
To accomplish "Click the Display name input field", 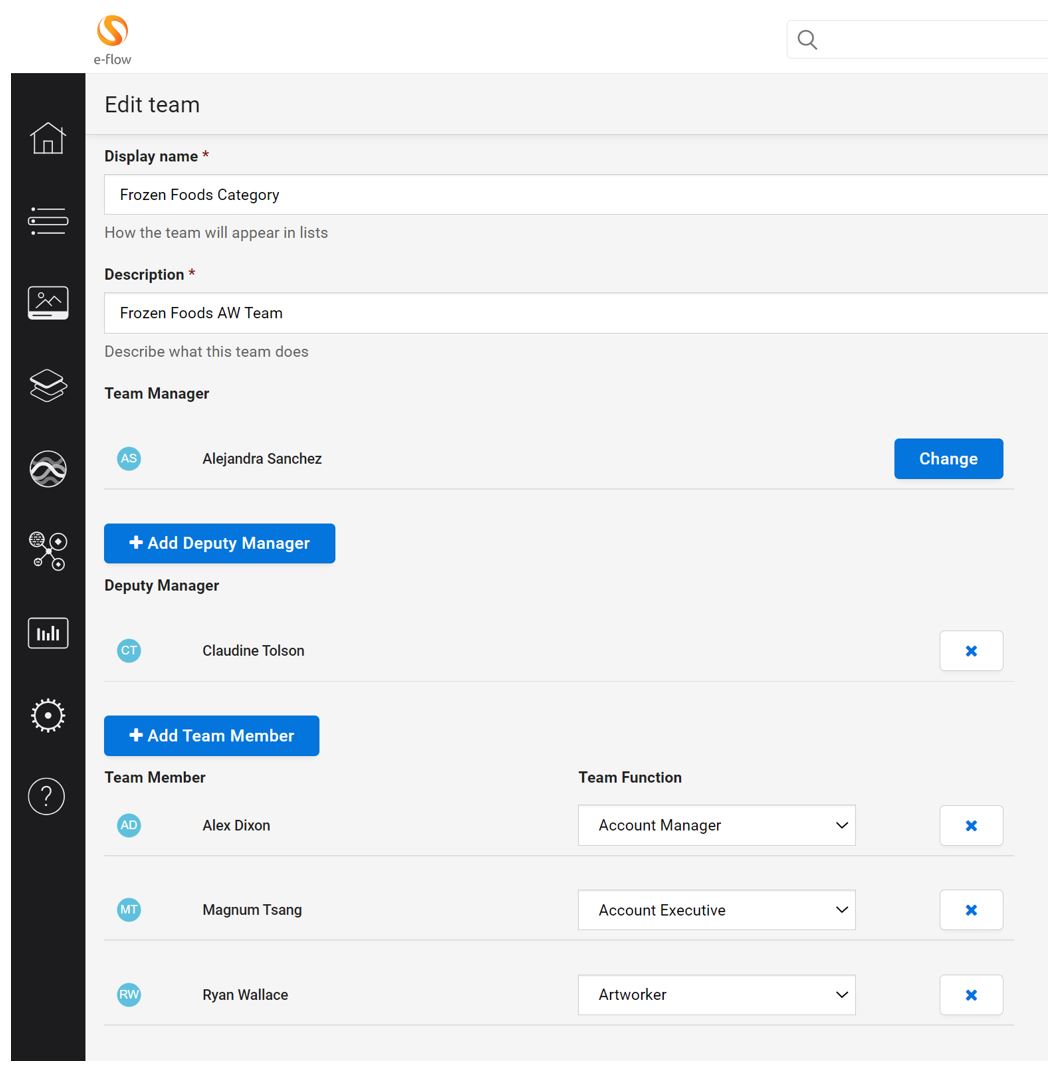I will coord(576,195).
